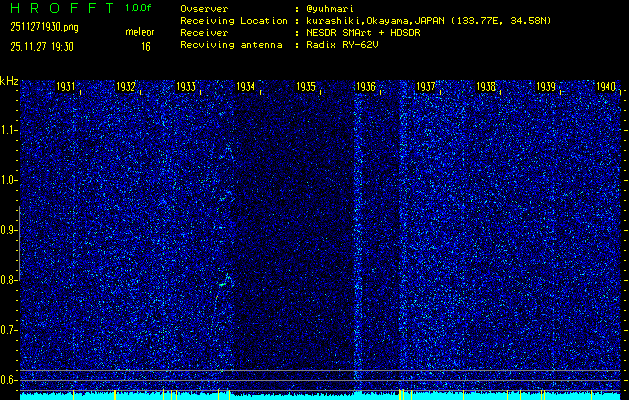Click the 1931 time axis label

click(65, 87)
